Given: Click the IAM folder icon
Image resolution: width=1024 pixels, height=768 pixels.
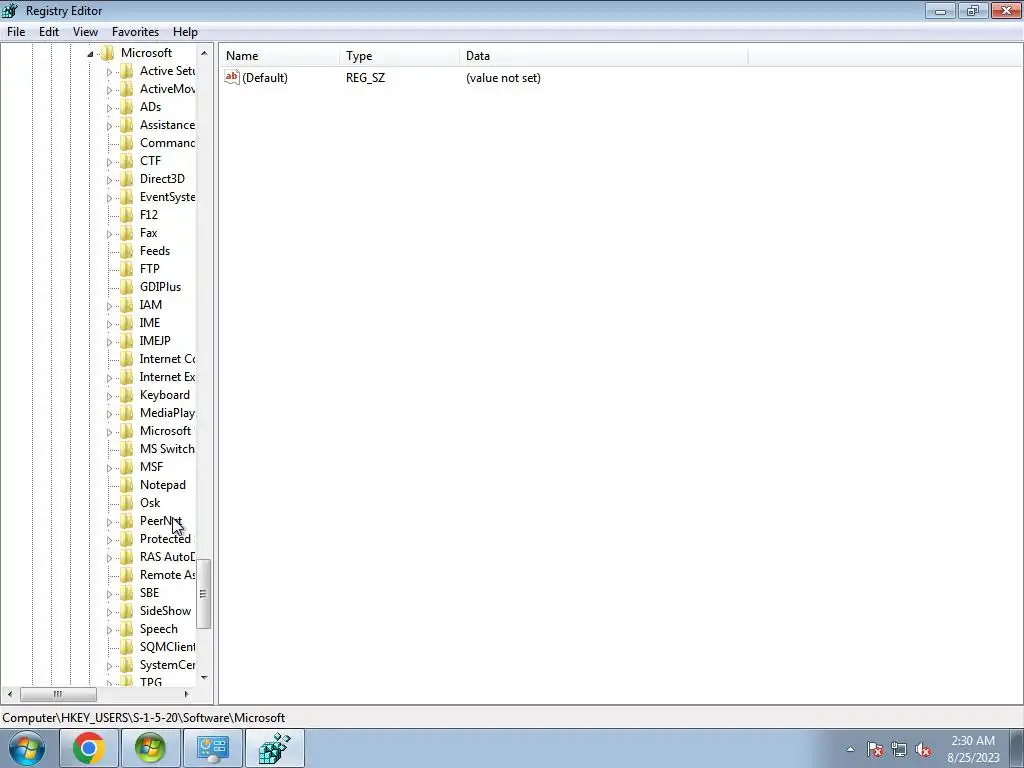Looking at the screenshot, I should tap(127, 305).
